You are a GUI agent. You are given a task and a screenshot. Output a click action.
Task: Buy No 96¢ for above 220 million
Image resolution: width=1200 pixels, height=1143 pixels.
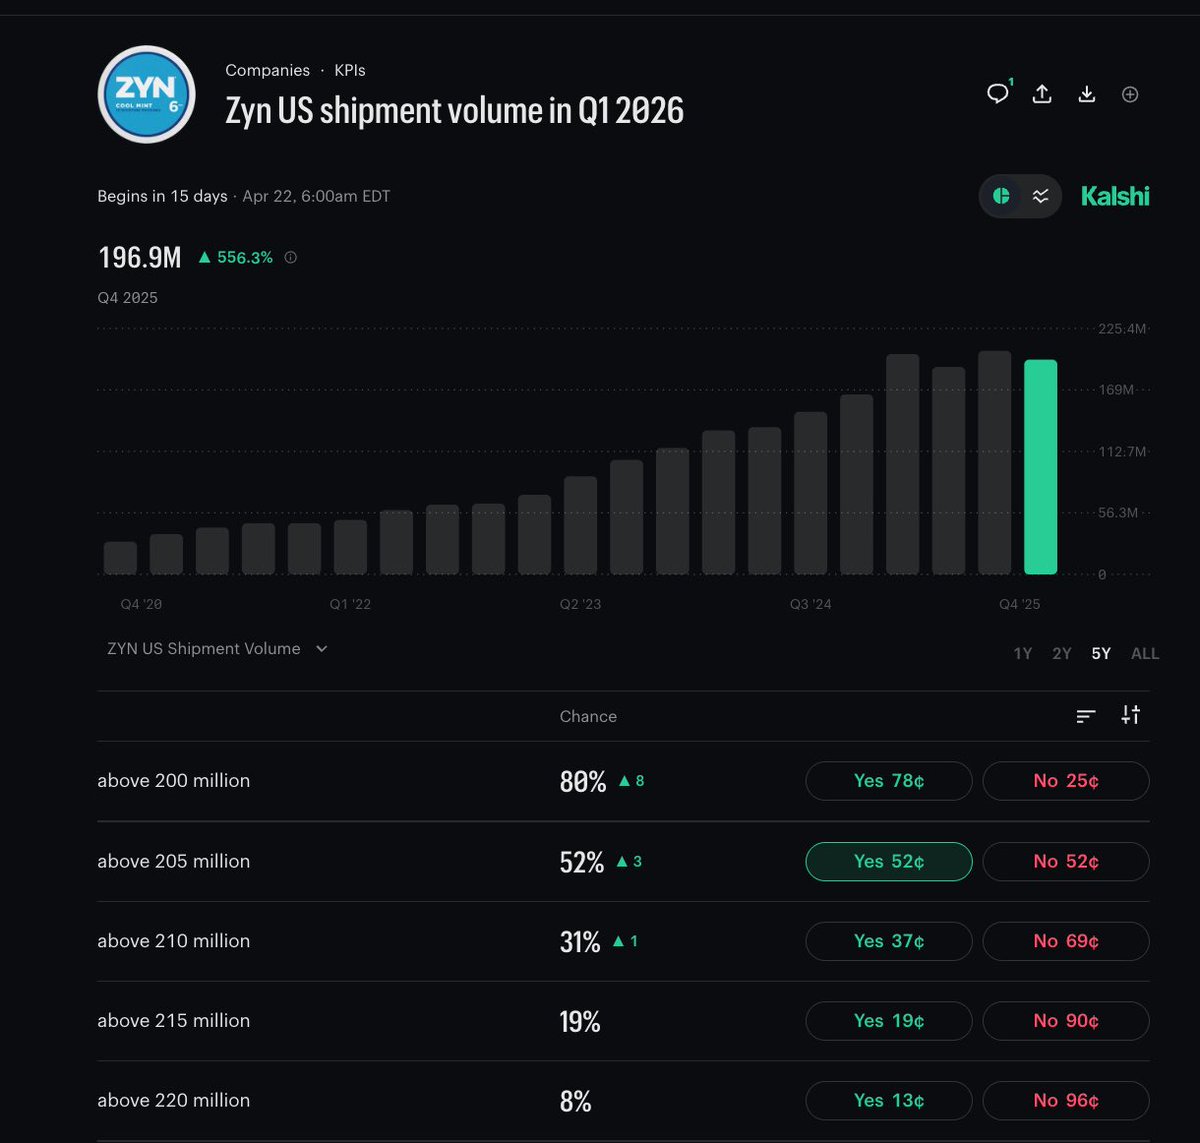tap(1066, 1100)
